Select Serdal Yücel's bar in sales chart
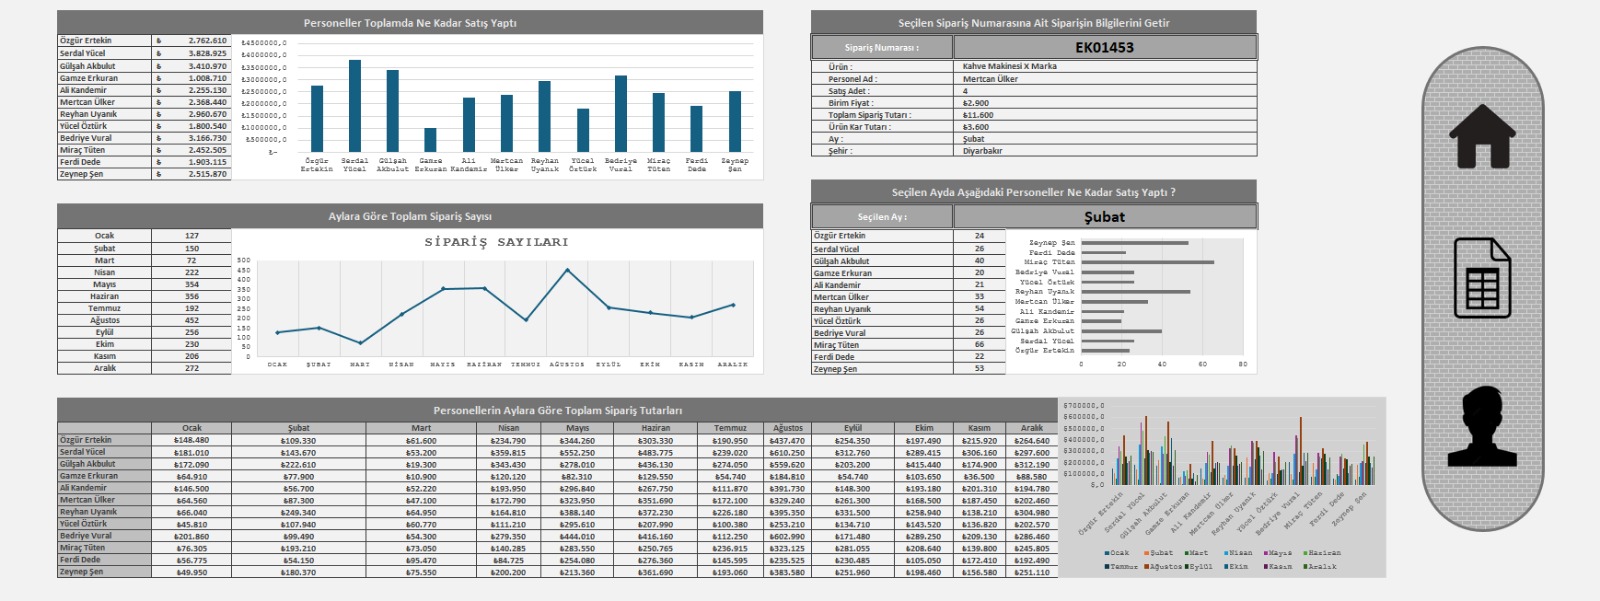 tap(355, 106)
